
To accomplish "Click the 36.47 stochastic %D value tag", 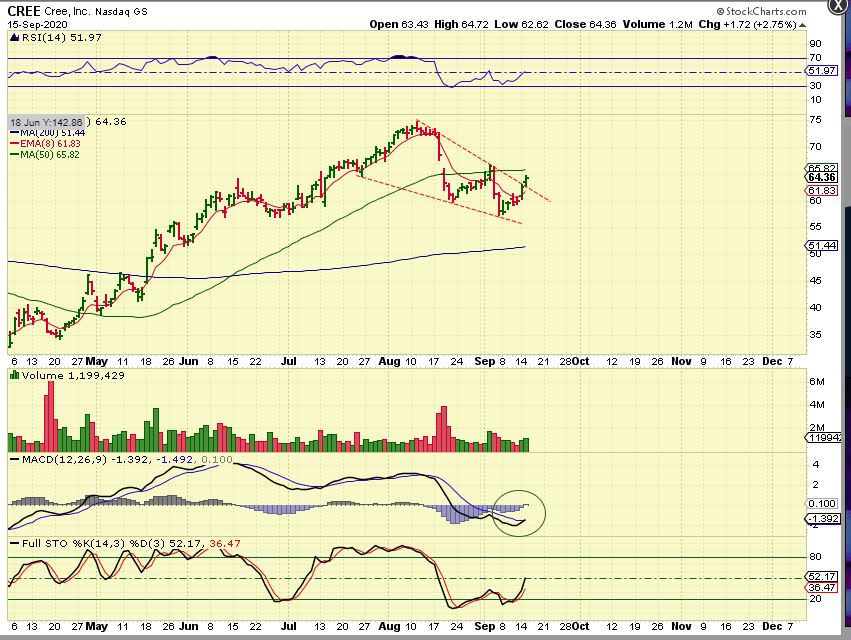I will (821, 589).
